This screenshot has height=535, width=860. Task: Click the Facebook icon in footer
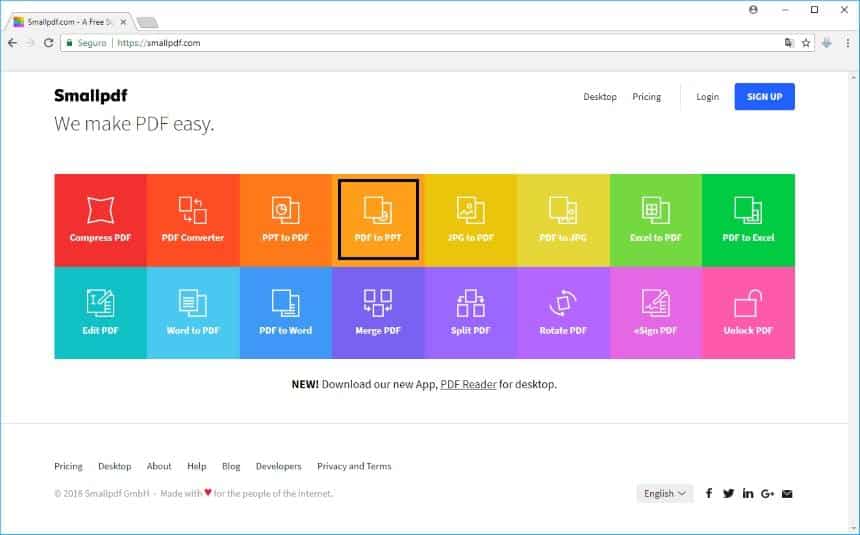(709, 494)
